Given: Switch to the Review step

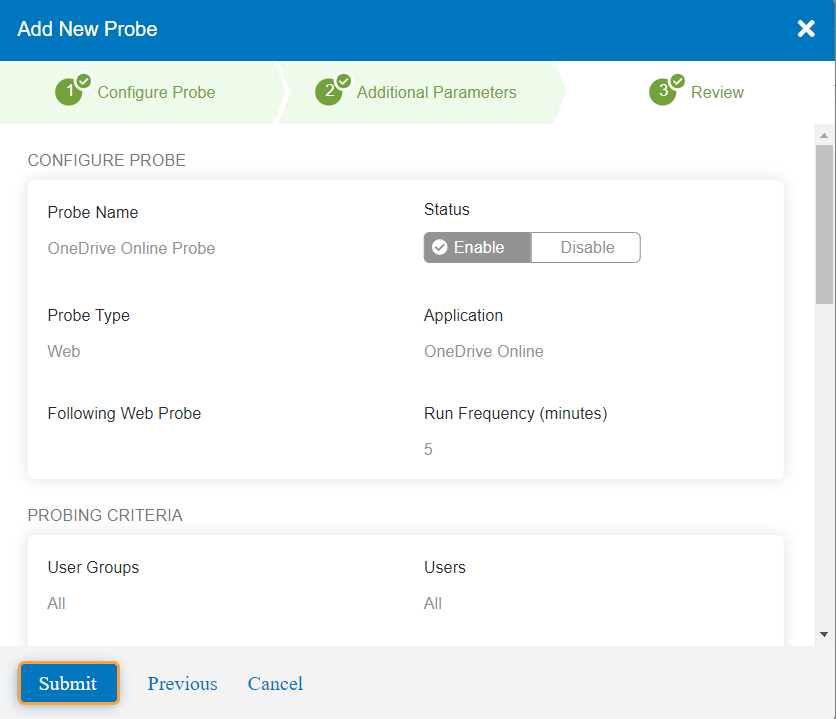Looking at the screenshot, I should pos(719,92).
